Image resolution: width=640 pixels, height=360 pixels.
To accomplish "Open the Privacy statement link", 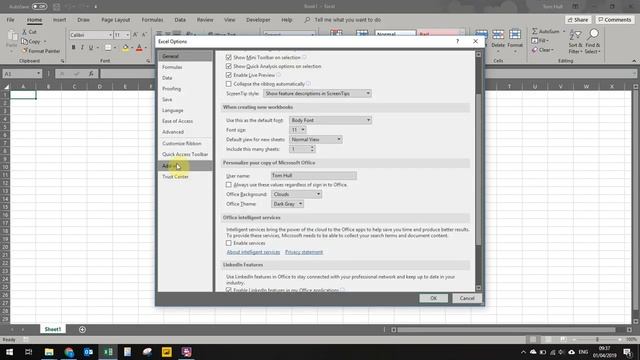I will (x=304, y=252).
